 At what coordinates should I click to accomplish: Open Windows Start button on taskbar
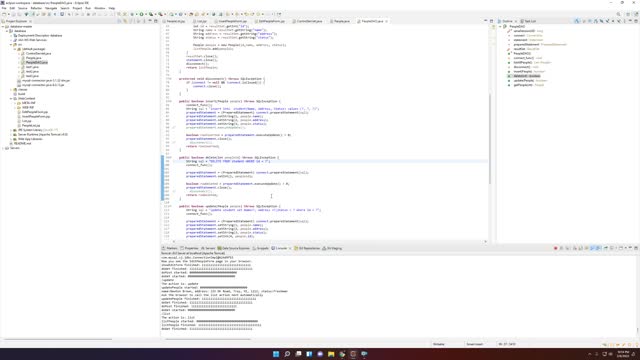coord(276,354)
